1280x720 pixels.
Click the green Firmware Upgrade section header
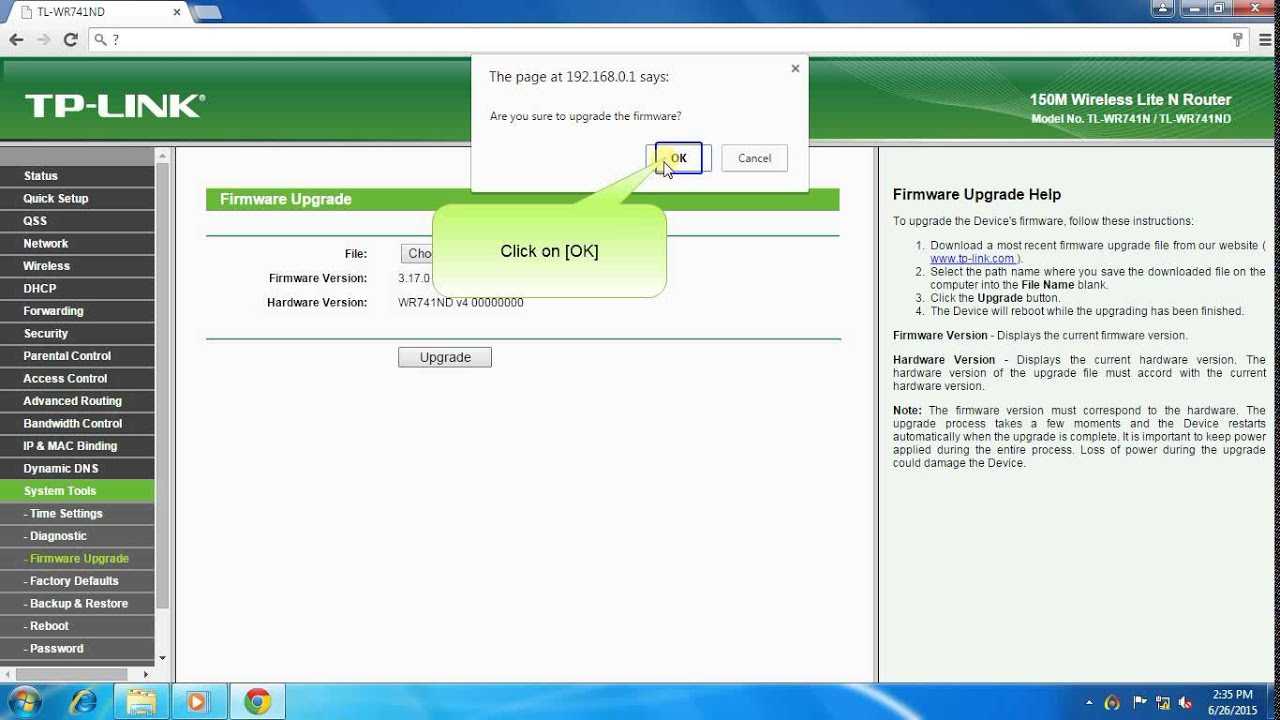(x=522, y=199)
